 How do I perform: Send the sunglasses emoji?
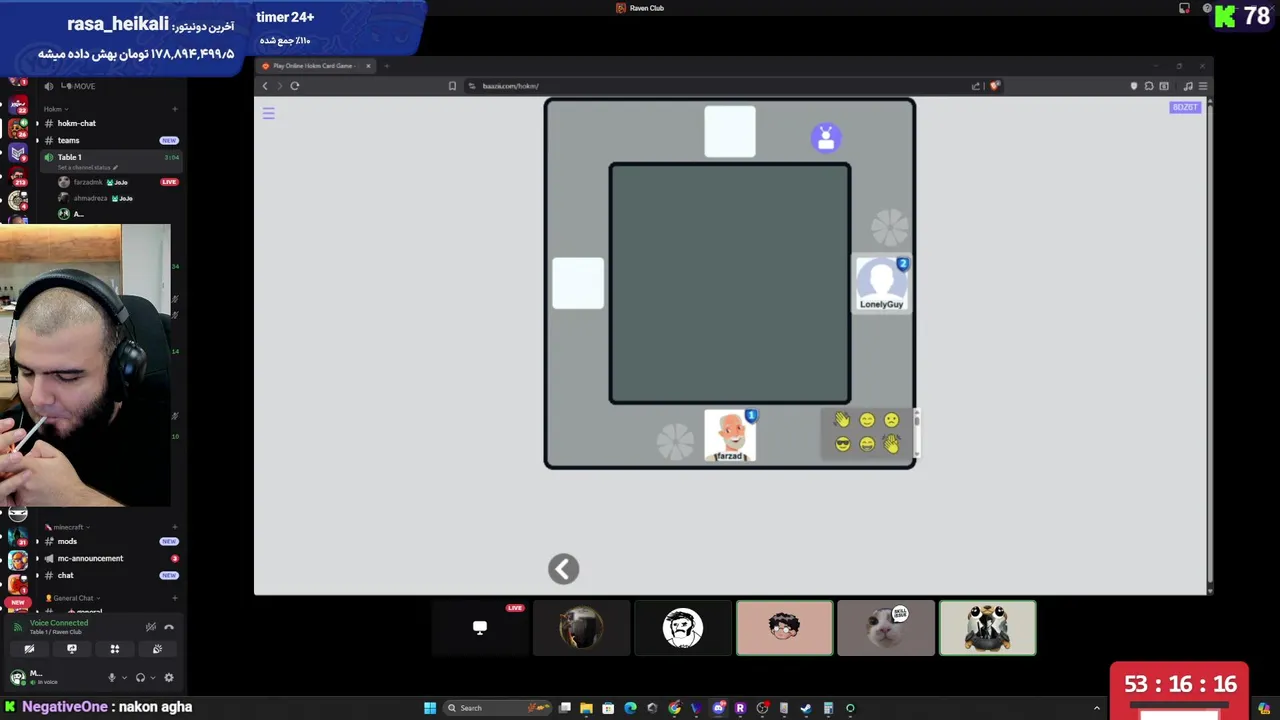842,444
